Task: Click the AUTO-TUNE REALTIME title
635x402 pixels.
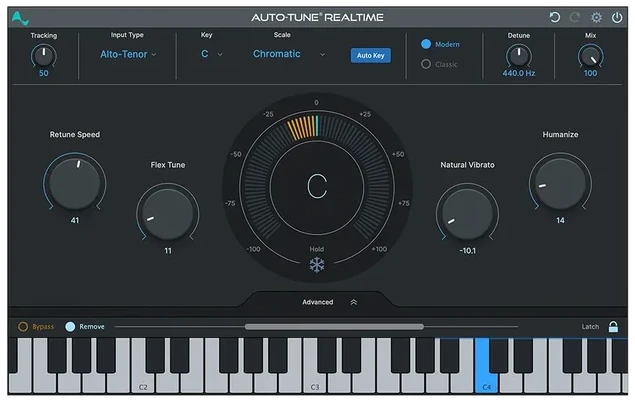Action: pyautogui.click(x=317, y=17)
